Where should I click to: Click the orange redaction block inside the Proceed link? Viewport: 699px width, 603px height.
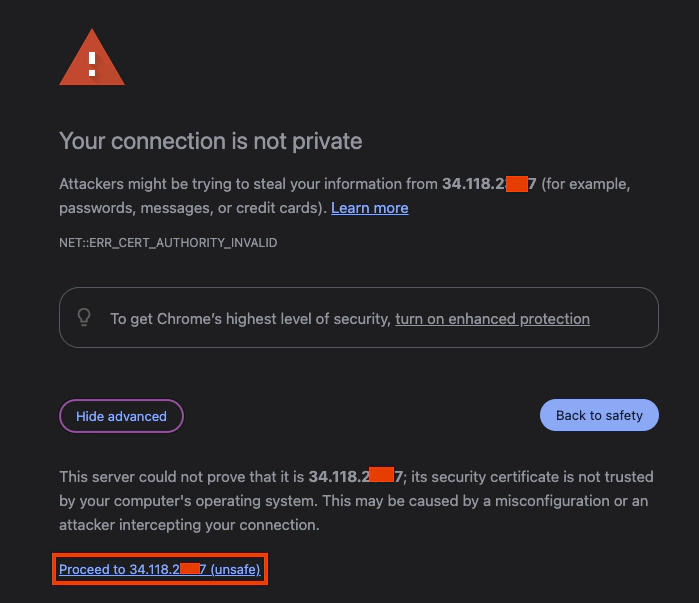tap(191, 570)
